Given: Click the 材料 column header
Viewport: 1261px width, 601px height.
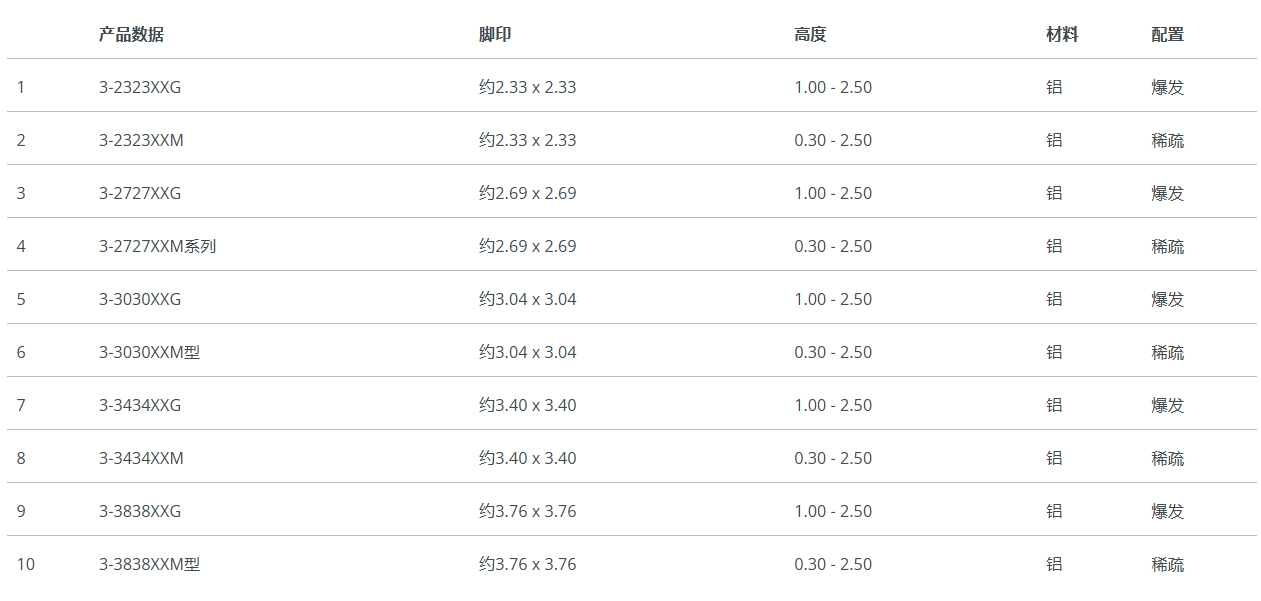Looking at the screenshot, I should coord(1062,35).
